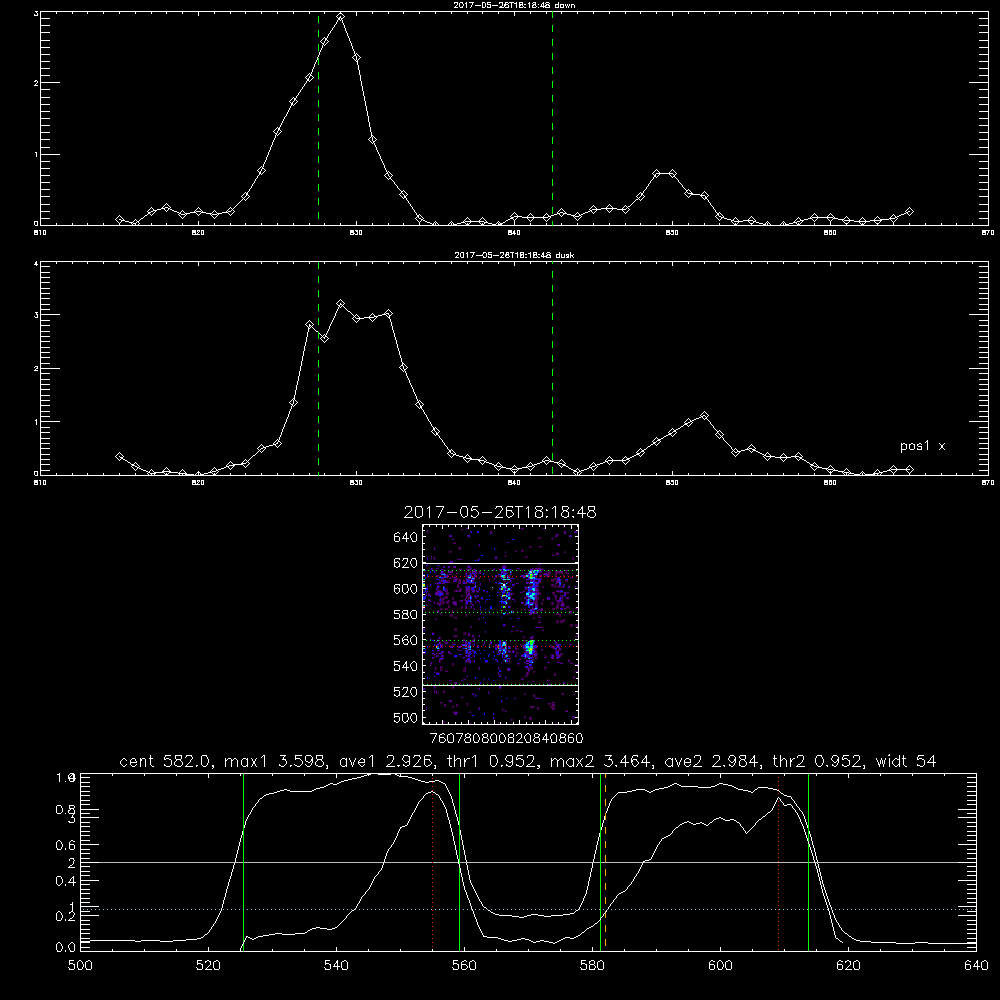Click the secondary peak near 852 in dusk plot
The image size is (1000, 1000).
click(x=704, y=415)
